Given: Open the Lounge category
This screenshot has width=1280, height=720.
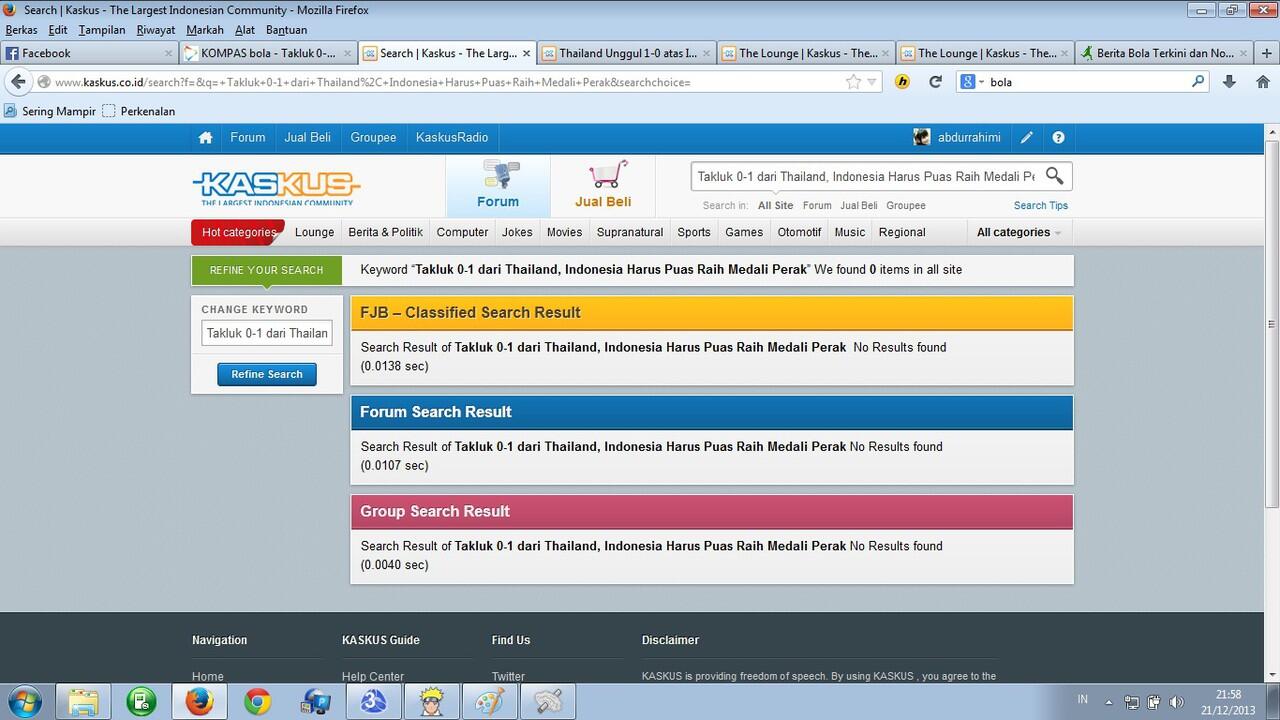Looking at the screenshot, I should (314, 232).
